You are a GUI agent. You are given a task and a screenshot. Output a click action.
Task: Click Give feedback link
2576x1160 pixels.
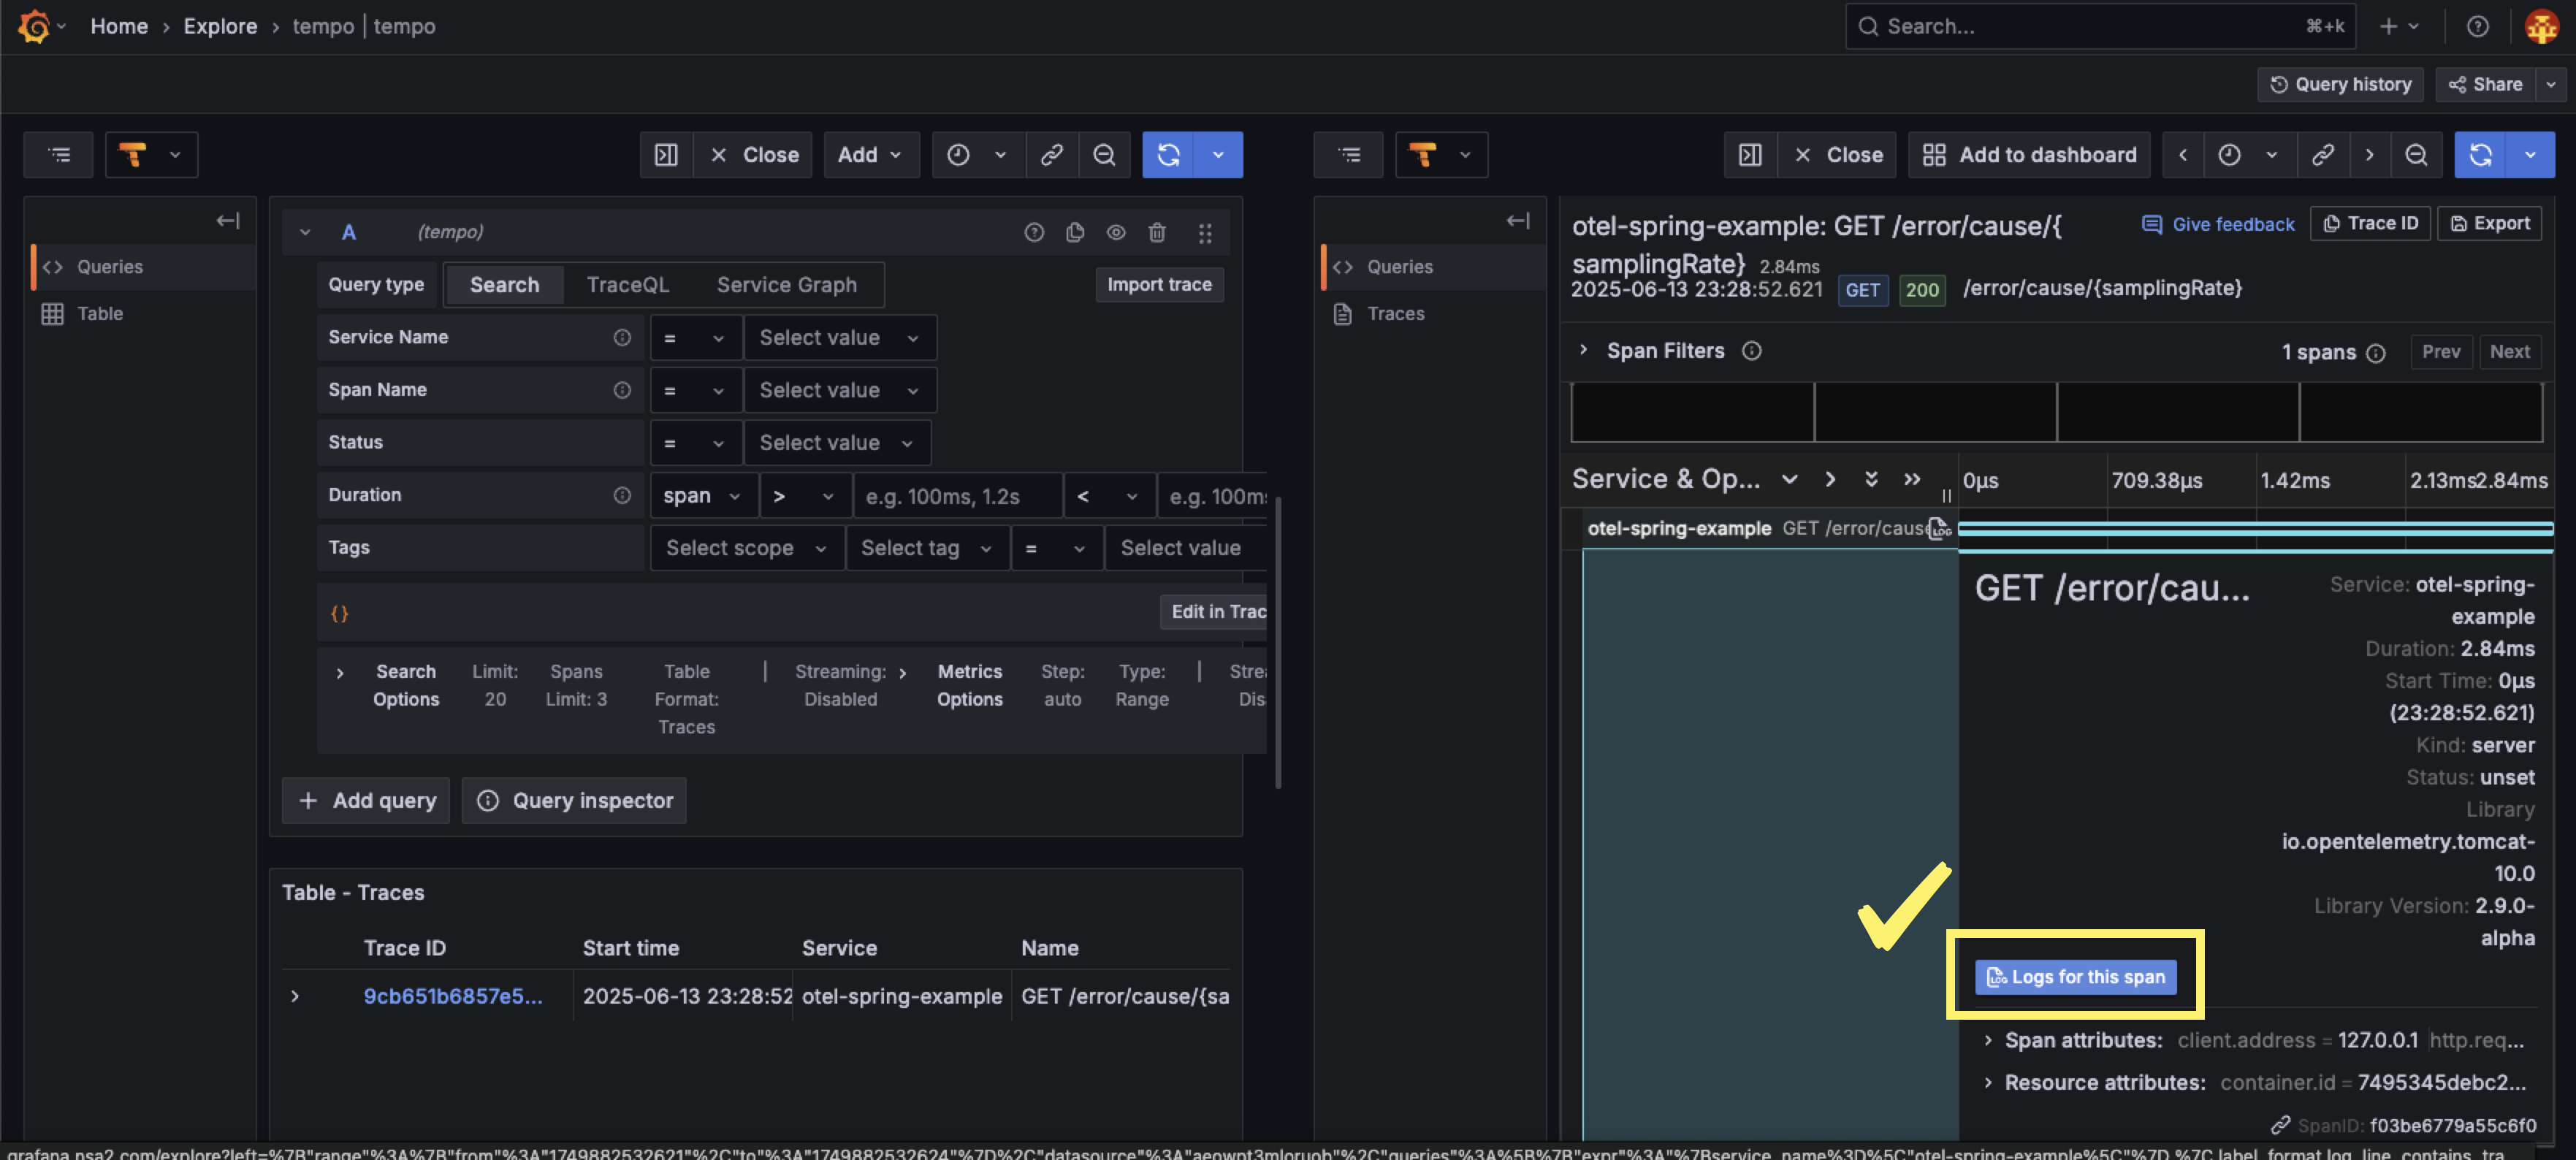2218,224
